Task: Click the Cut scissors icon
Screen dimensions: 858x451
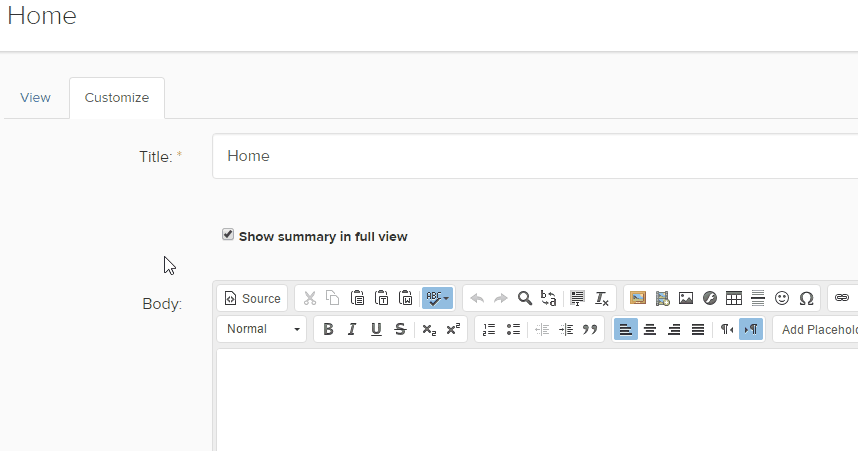Action: click(x=310, y=298)
